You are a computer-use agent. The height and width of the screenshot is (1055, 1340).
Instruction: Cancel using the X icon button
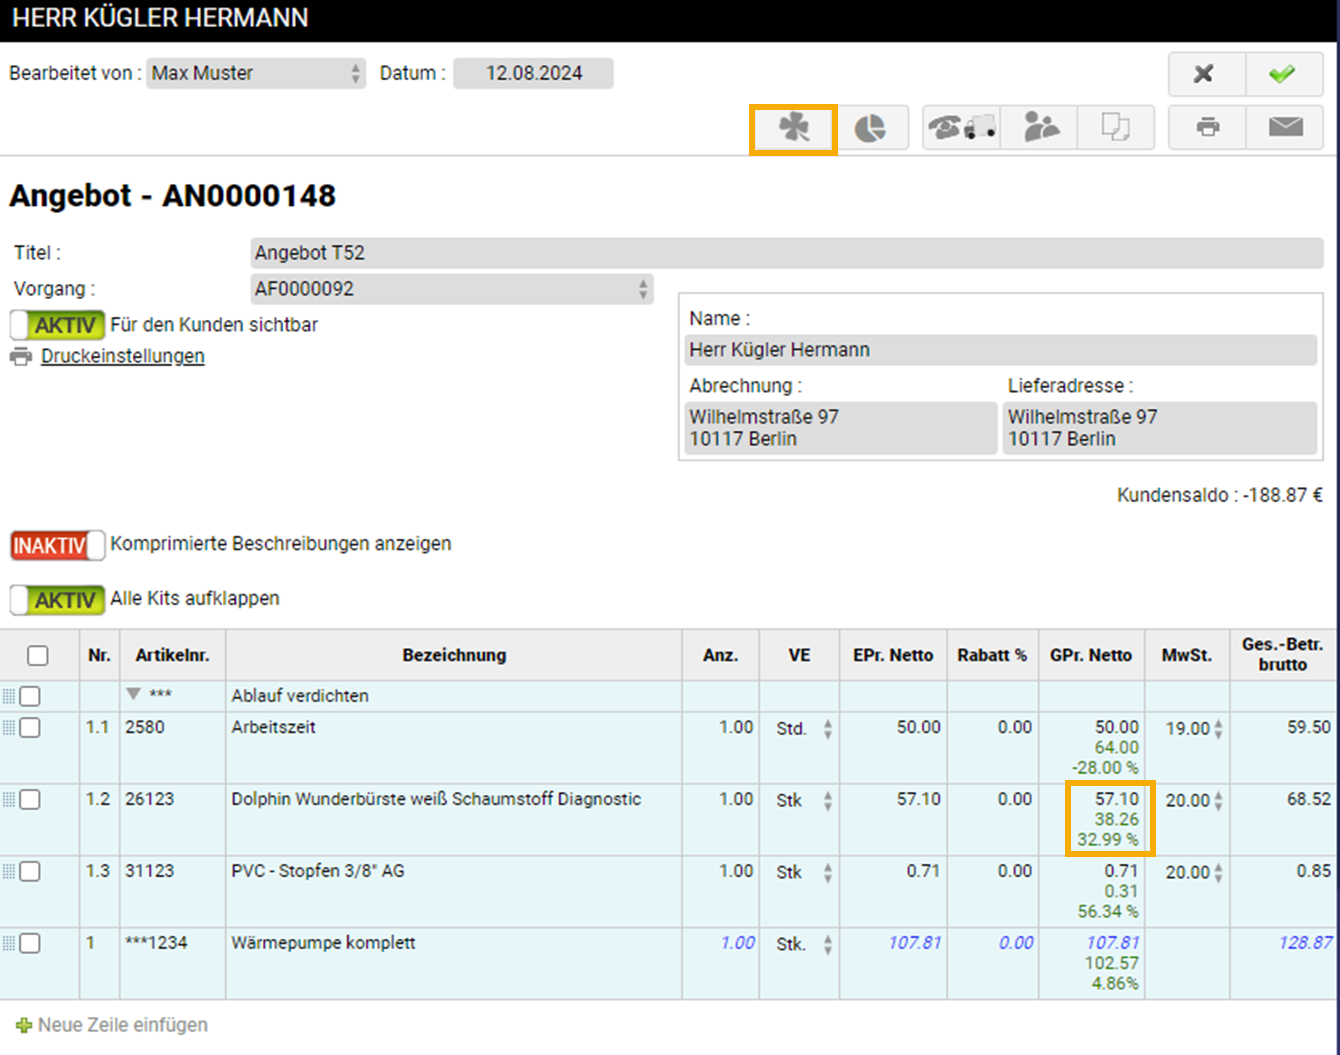pyautogui.click(x=1205, y=74)
